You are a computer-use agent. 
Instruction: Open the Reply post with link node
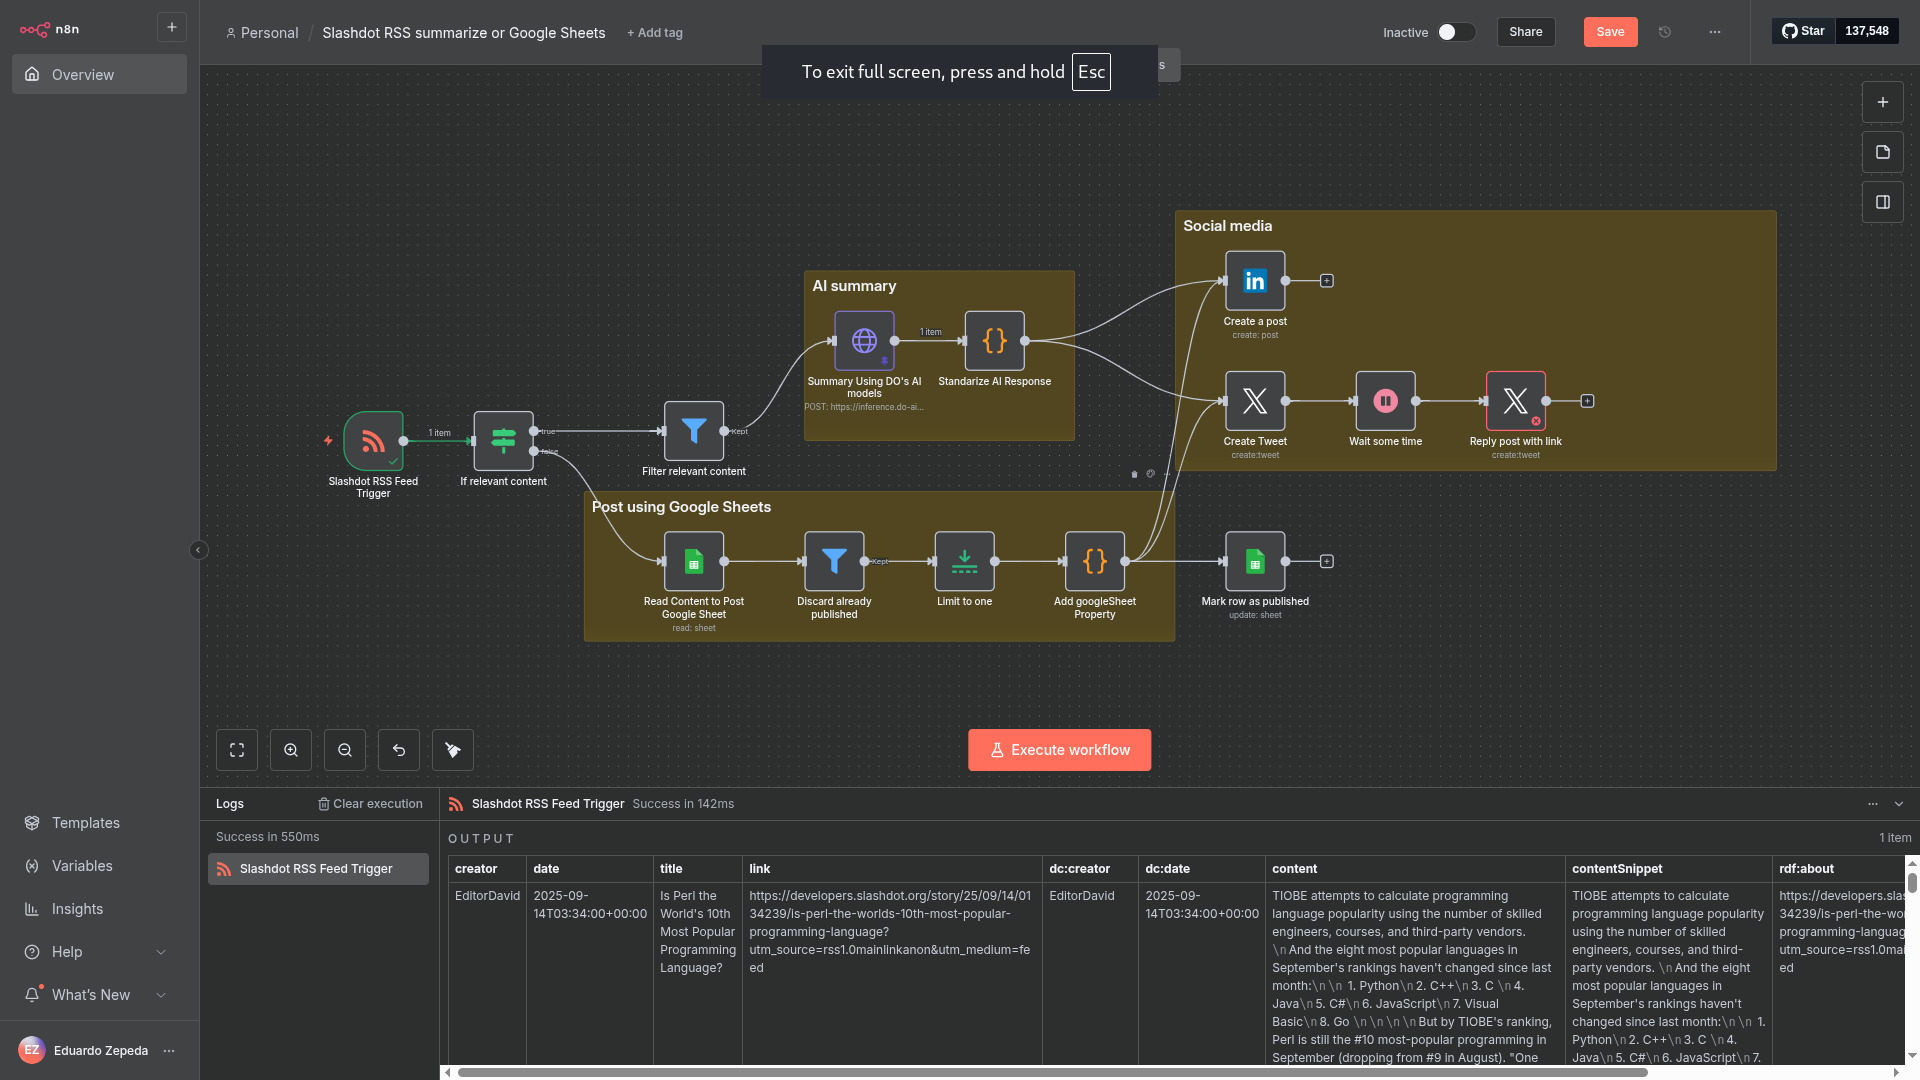click(x=1515, y=401)
